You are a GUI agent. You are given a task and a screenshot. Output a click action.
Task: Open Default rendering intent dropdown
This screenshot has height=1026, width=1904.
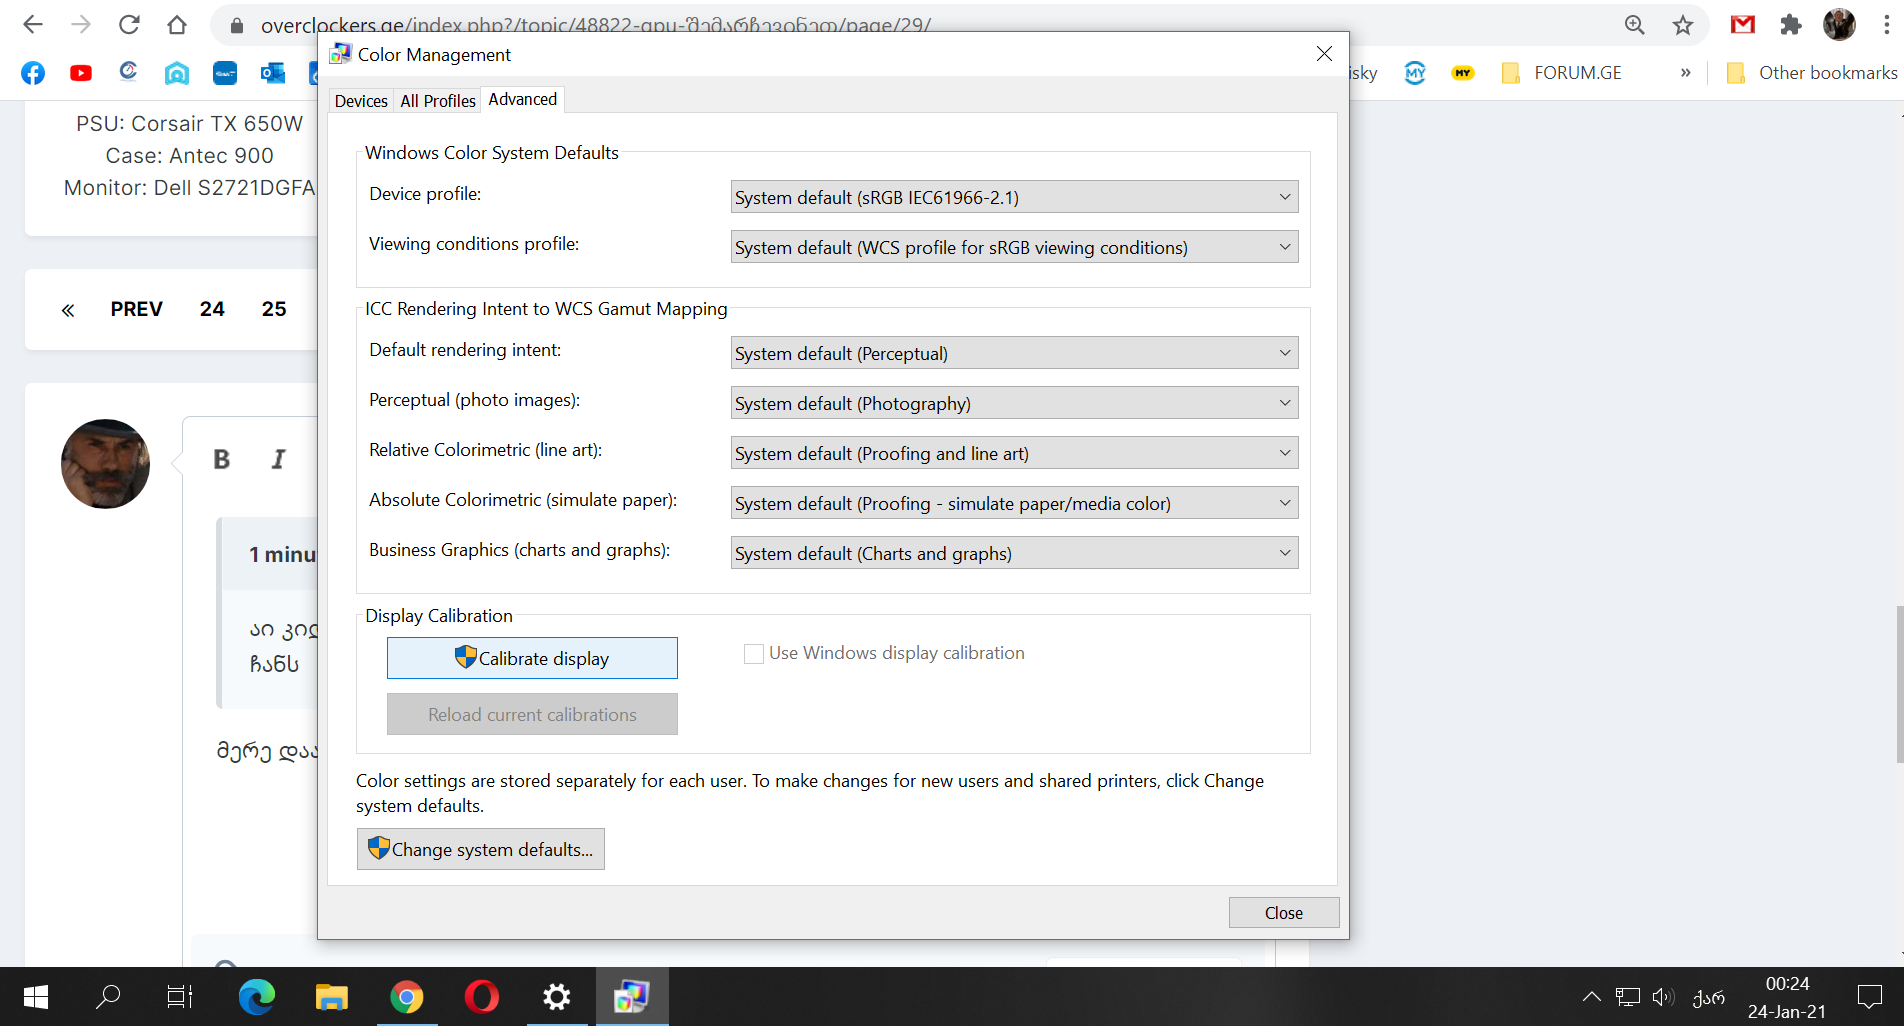(1014, 353)
